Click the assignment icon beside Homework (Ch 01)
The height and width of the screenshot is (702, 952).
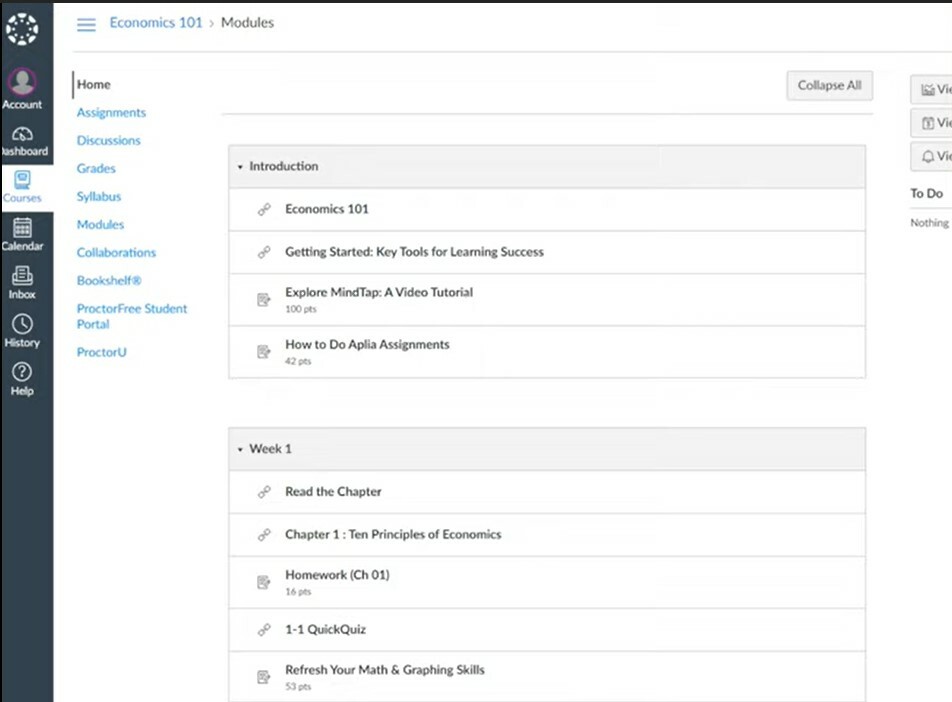(x=264, y=581)
